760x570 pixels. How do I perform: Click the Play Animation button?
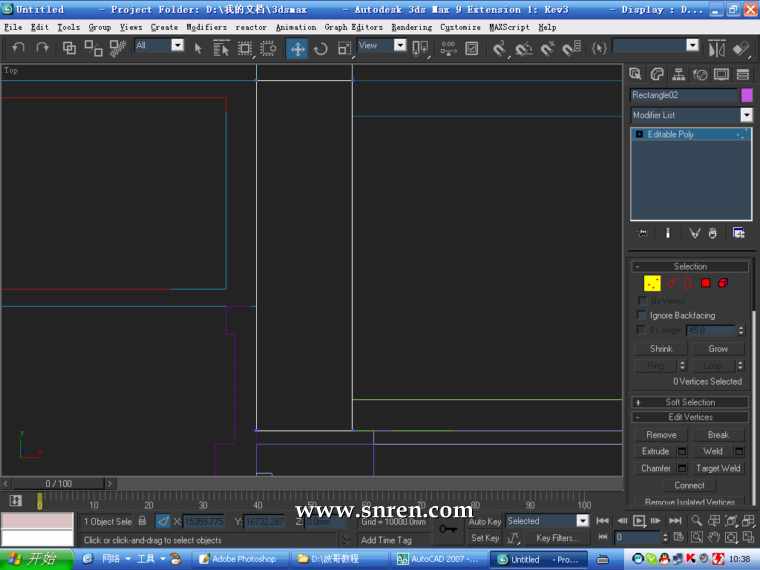(x=639, y=521)
